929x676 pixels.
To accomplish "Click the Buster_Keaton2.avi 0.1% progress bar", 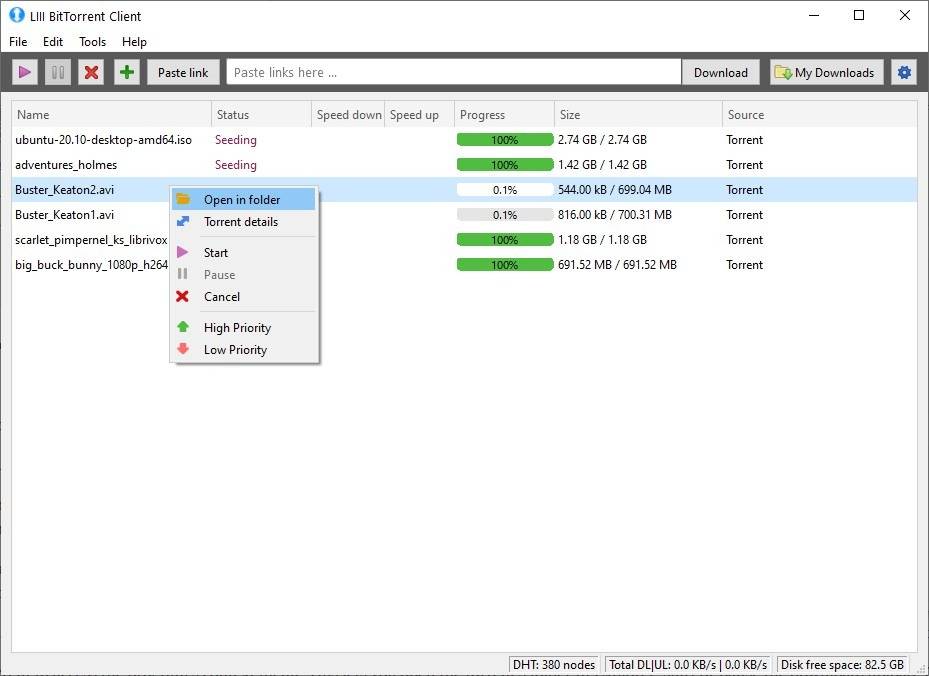I will point(505,190).
